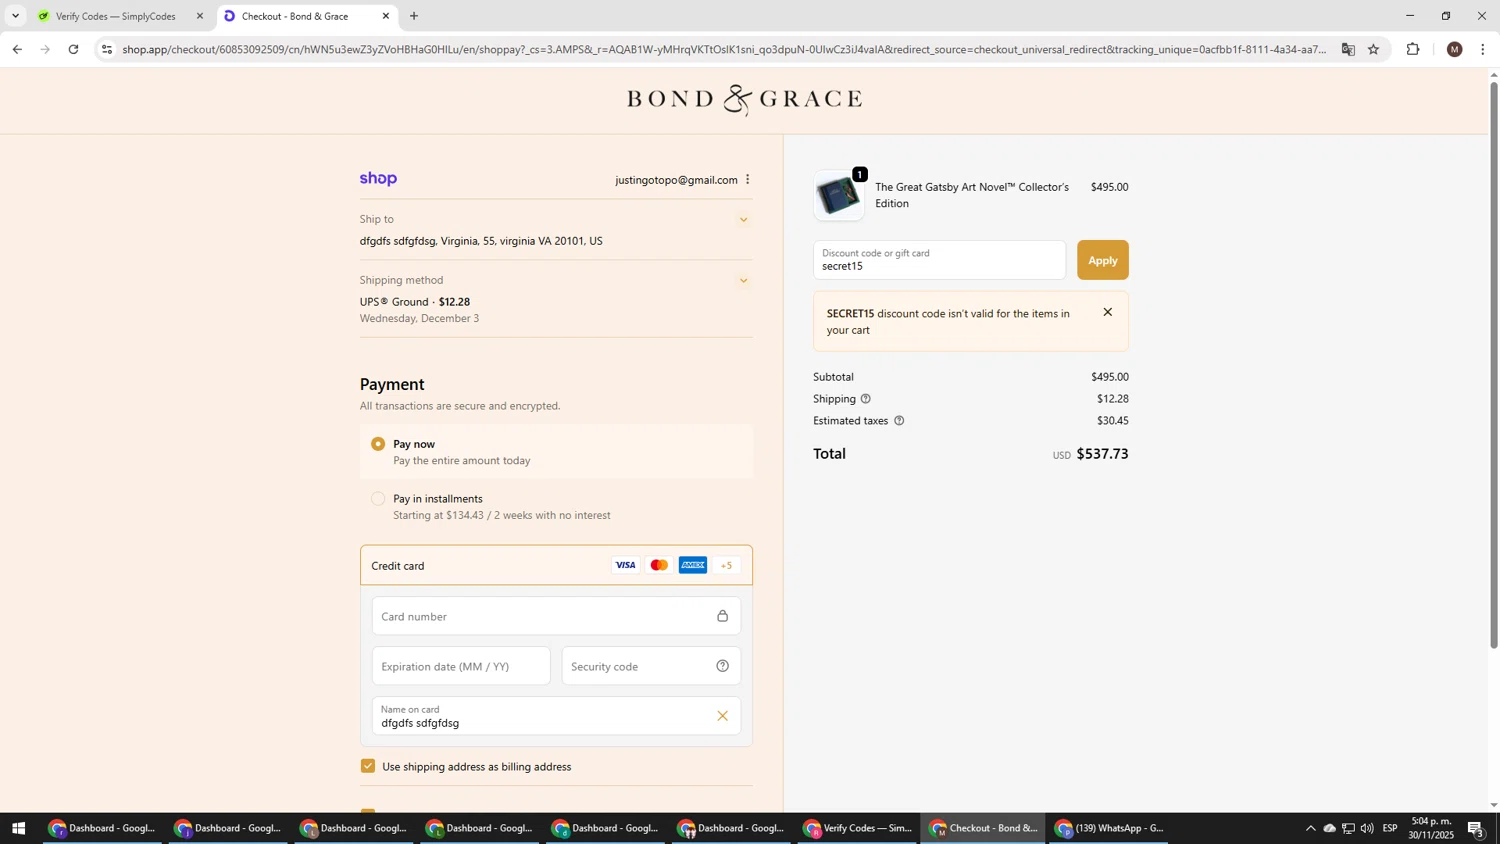The height and width of the screenshot is (844, 1500).
Task: Click the Shop logo
Action: point(378,179)
